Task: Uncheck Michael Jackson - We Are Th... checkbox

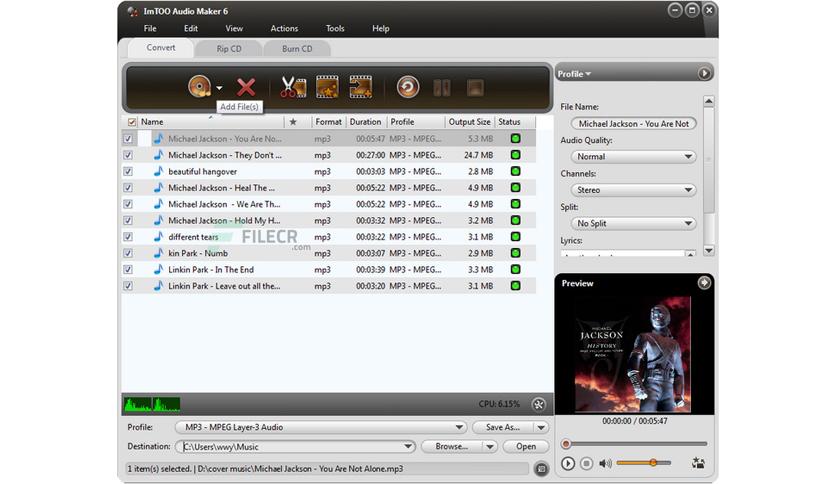Action: click(128, 204)
